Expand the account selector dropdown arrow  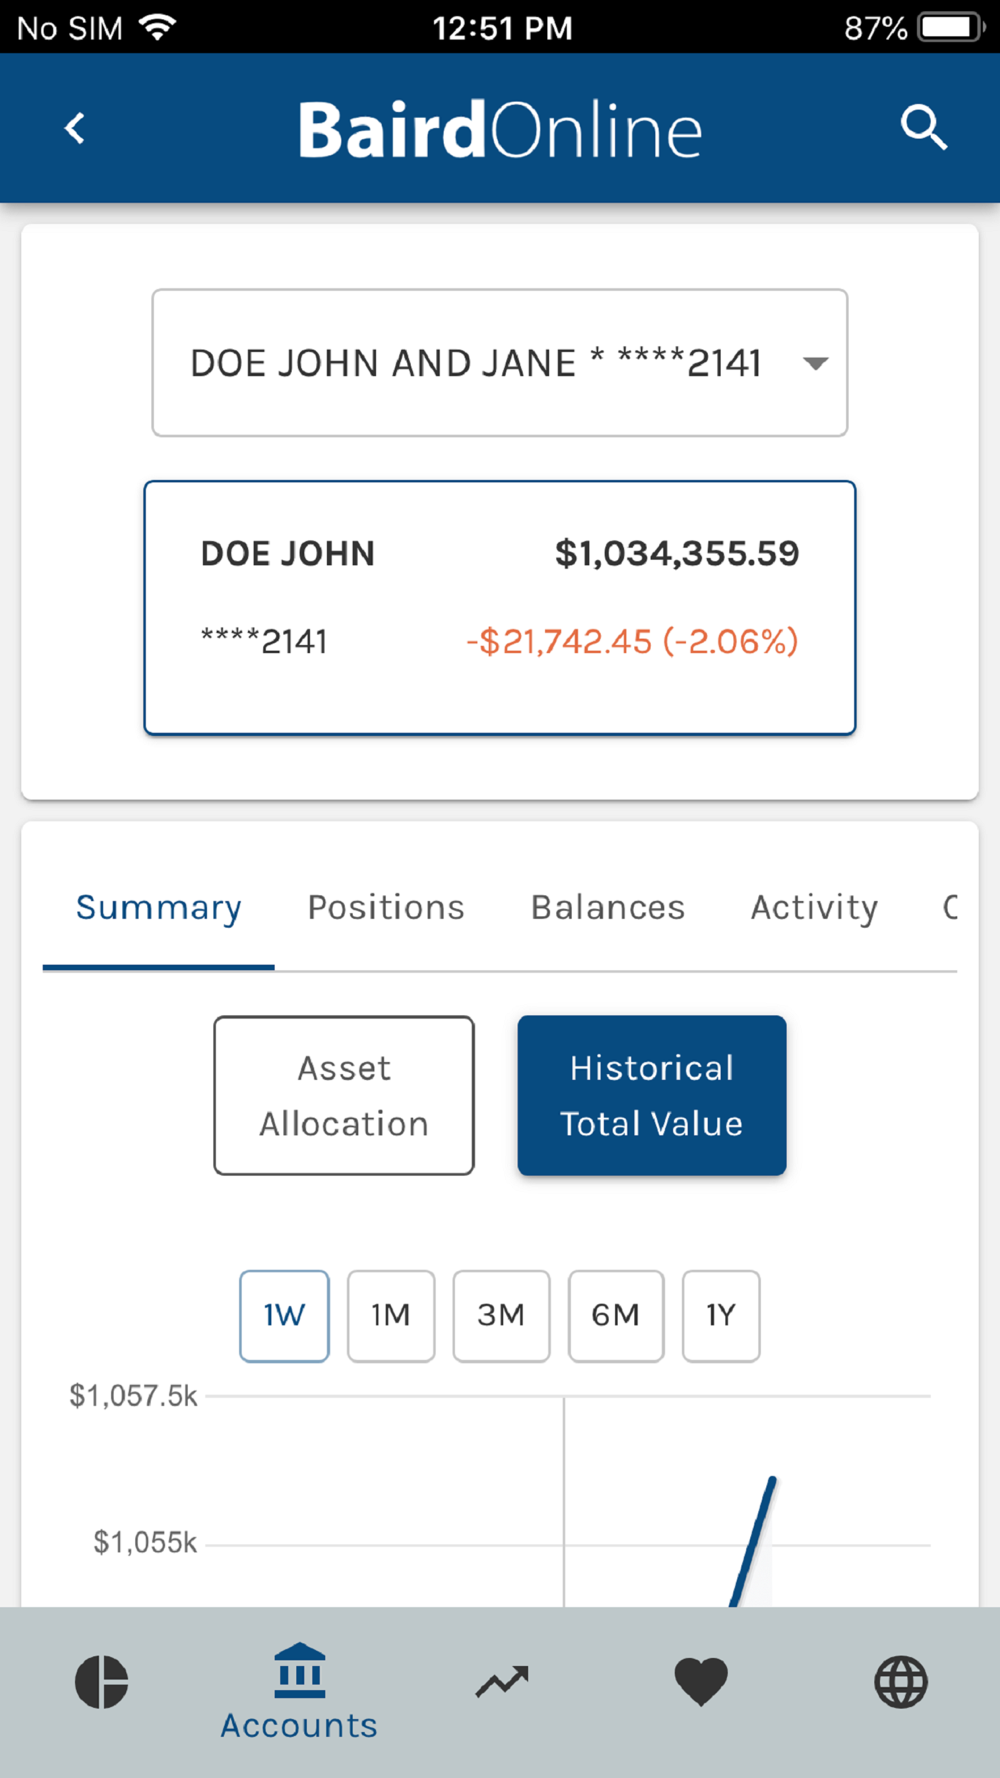tap(816, 363)
